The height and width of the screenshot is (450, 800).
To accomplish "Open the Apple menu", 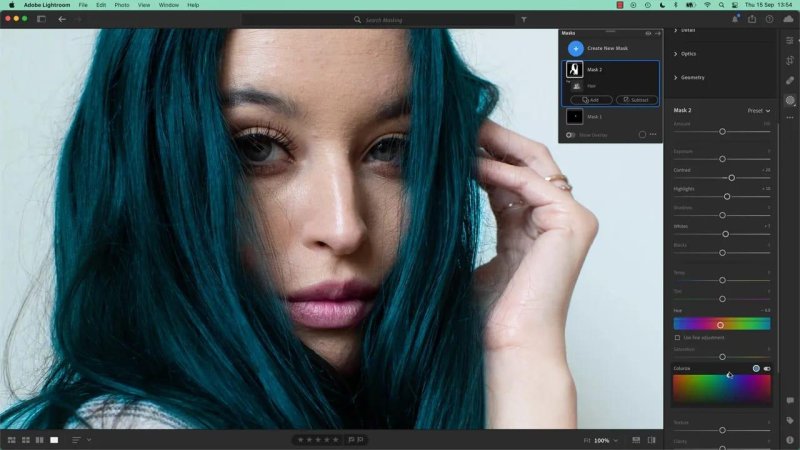I will click(11, 5).
